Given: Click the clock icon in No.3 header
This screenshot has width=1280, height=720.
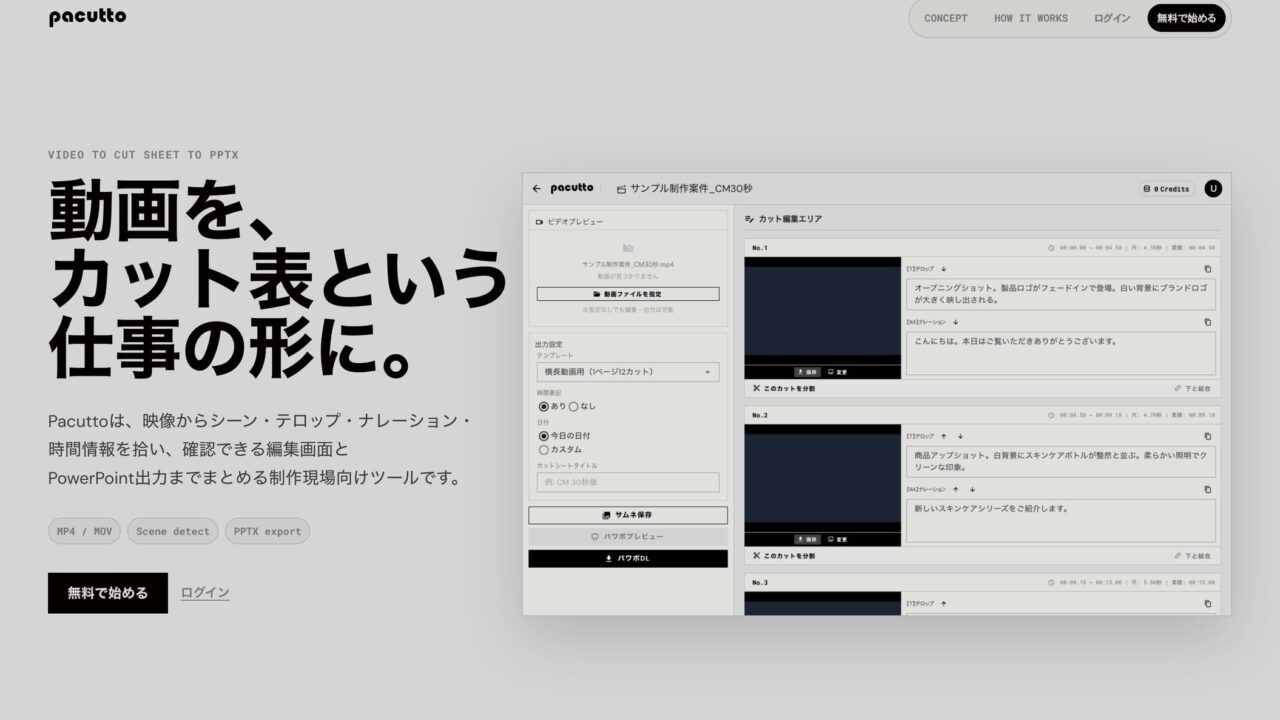Looking at the screenshot, I should pyautogui.click(x=1051, y=581).
